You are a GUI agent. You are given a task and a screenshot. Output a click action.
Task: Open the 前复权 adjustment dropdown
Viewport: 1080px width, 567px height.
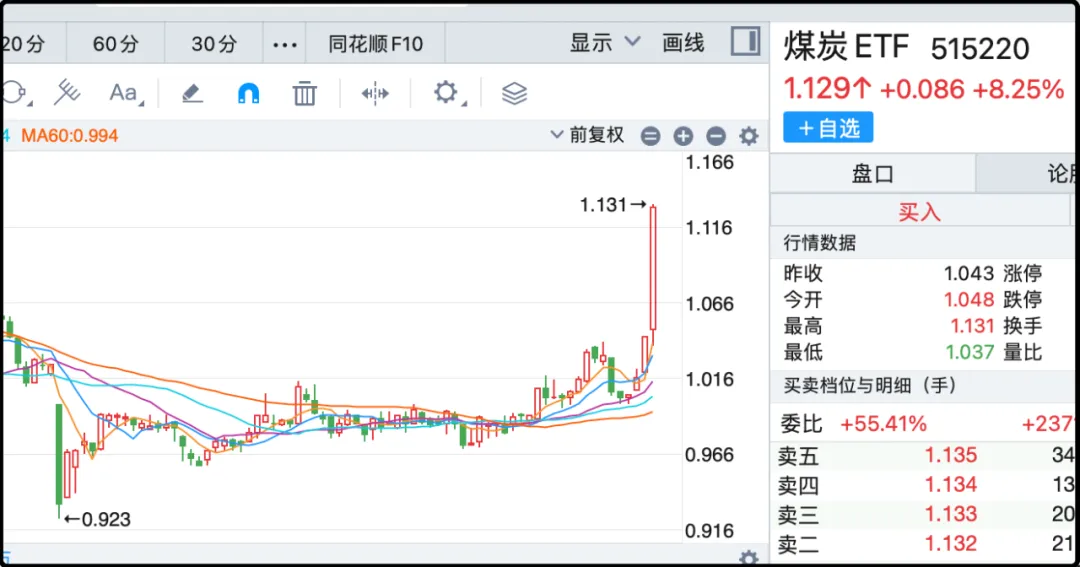click(588, 135)
